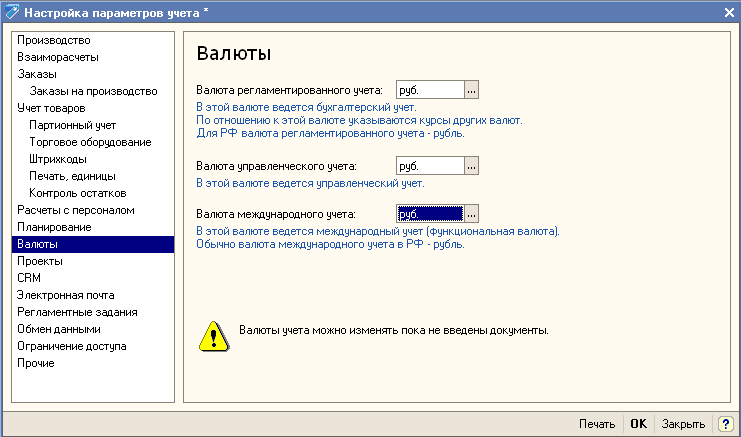The height and width of the screenshot is (437, 741).
Task: Click hint about курсы других валют
Action: (x=359, y=120)
